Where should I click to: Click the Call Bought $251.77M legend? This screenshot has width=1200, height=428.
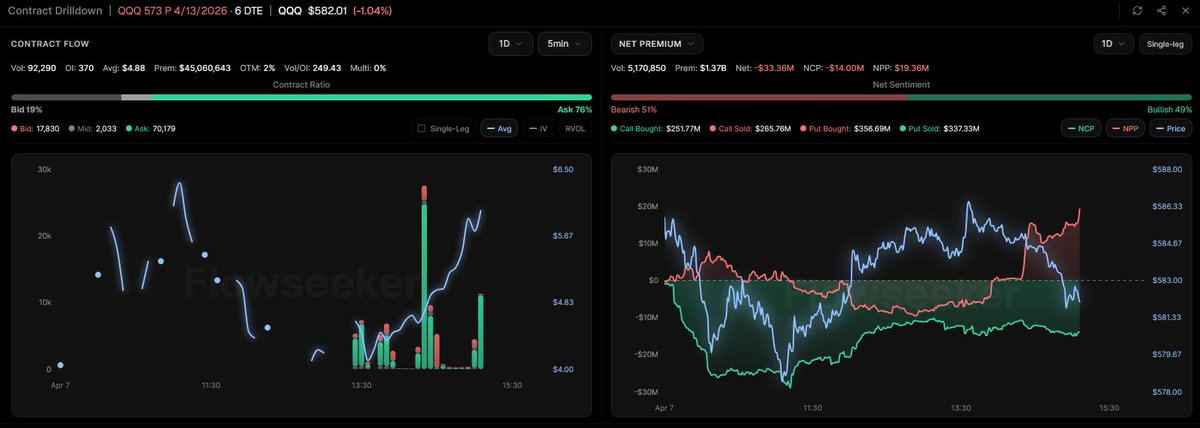click(x=656, y=128)
